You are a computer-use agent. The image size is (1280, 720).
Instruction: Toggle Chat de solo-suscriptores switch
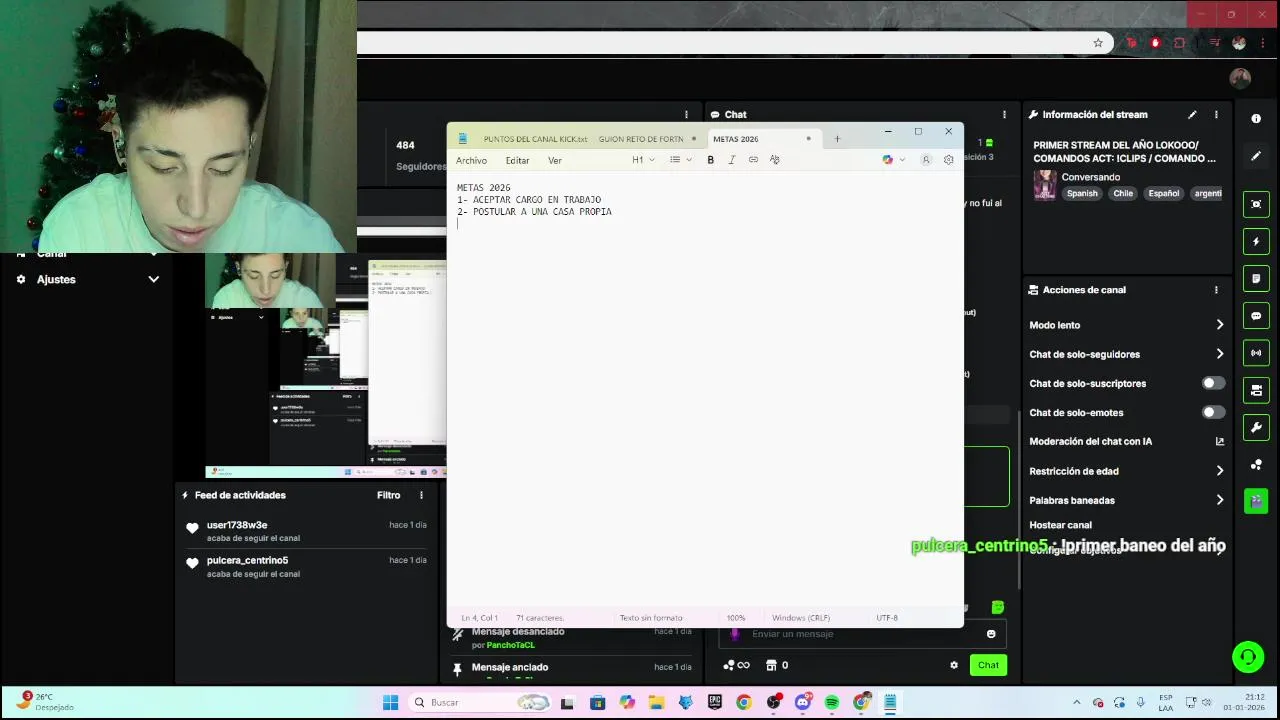(x=1213, y=383)
